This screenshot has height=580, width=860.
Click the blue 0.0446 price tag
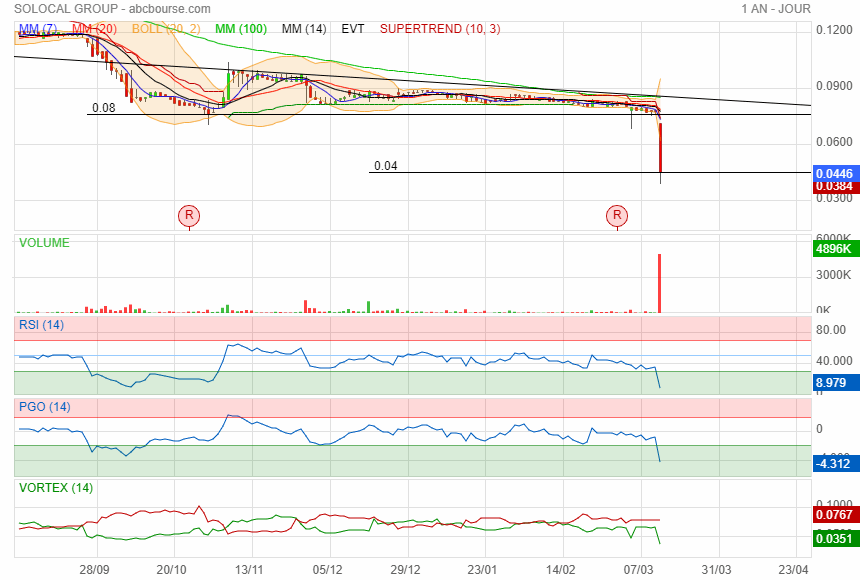tap(836, 174)
